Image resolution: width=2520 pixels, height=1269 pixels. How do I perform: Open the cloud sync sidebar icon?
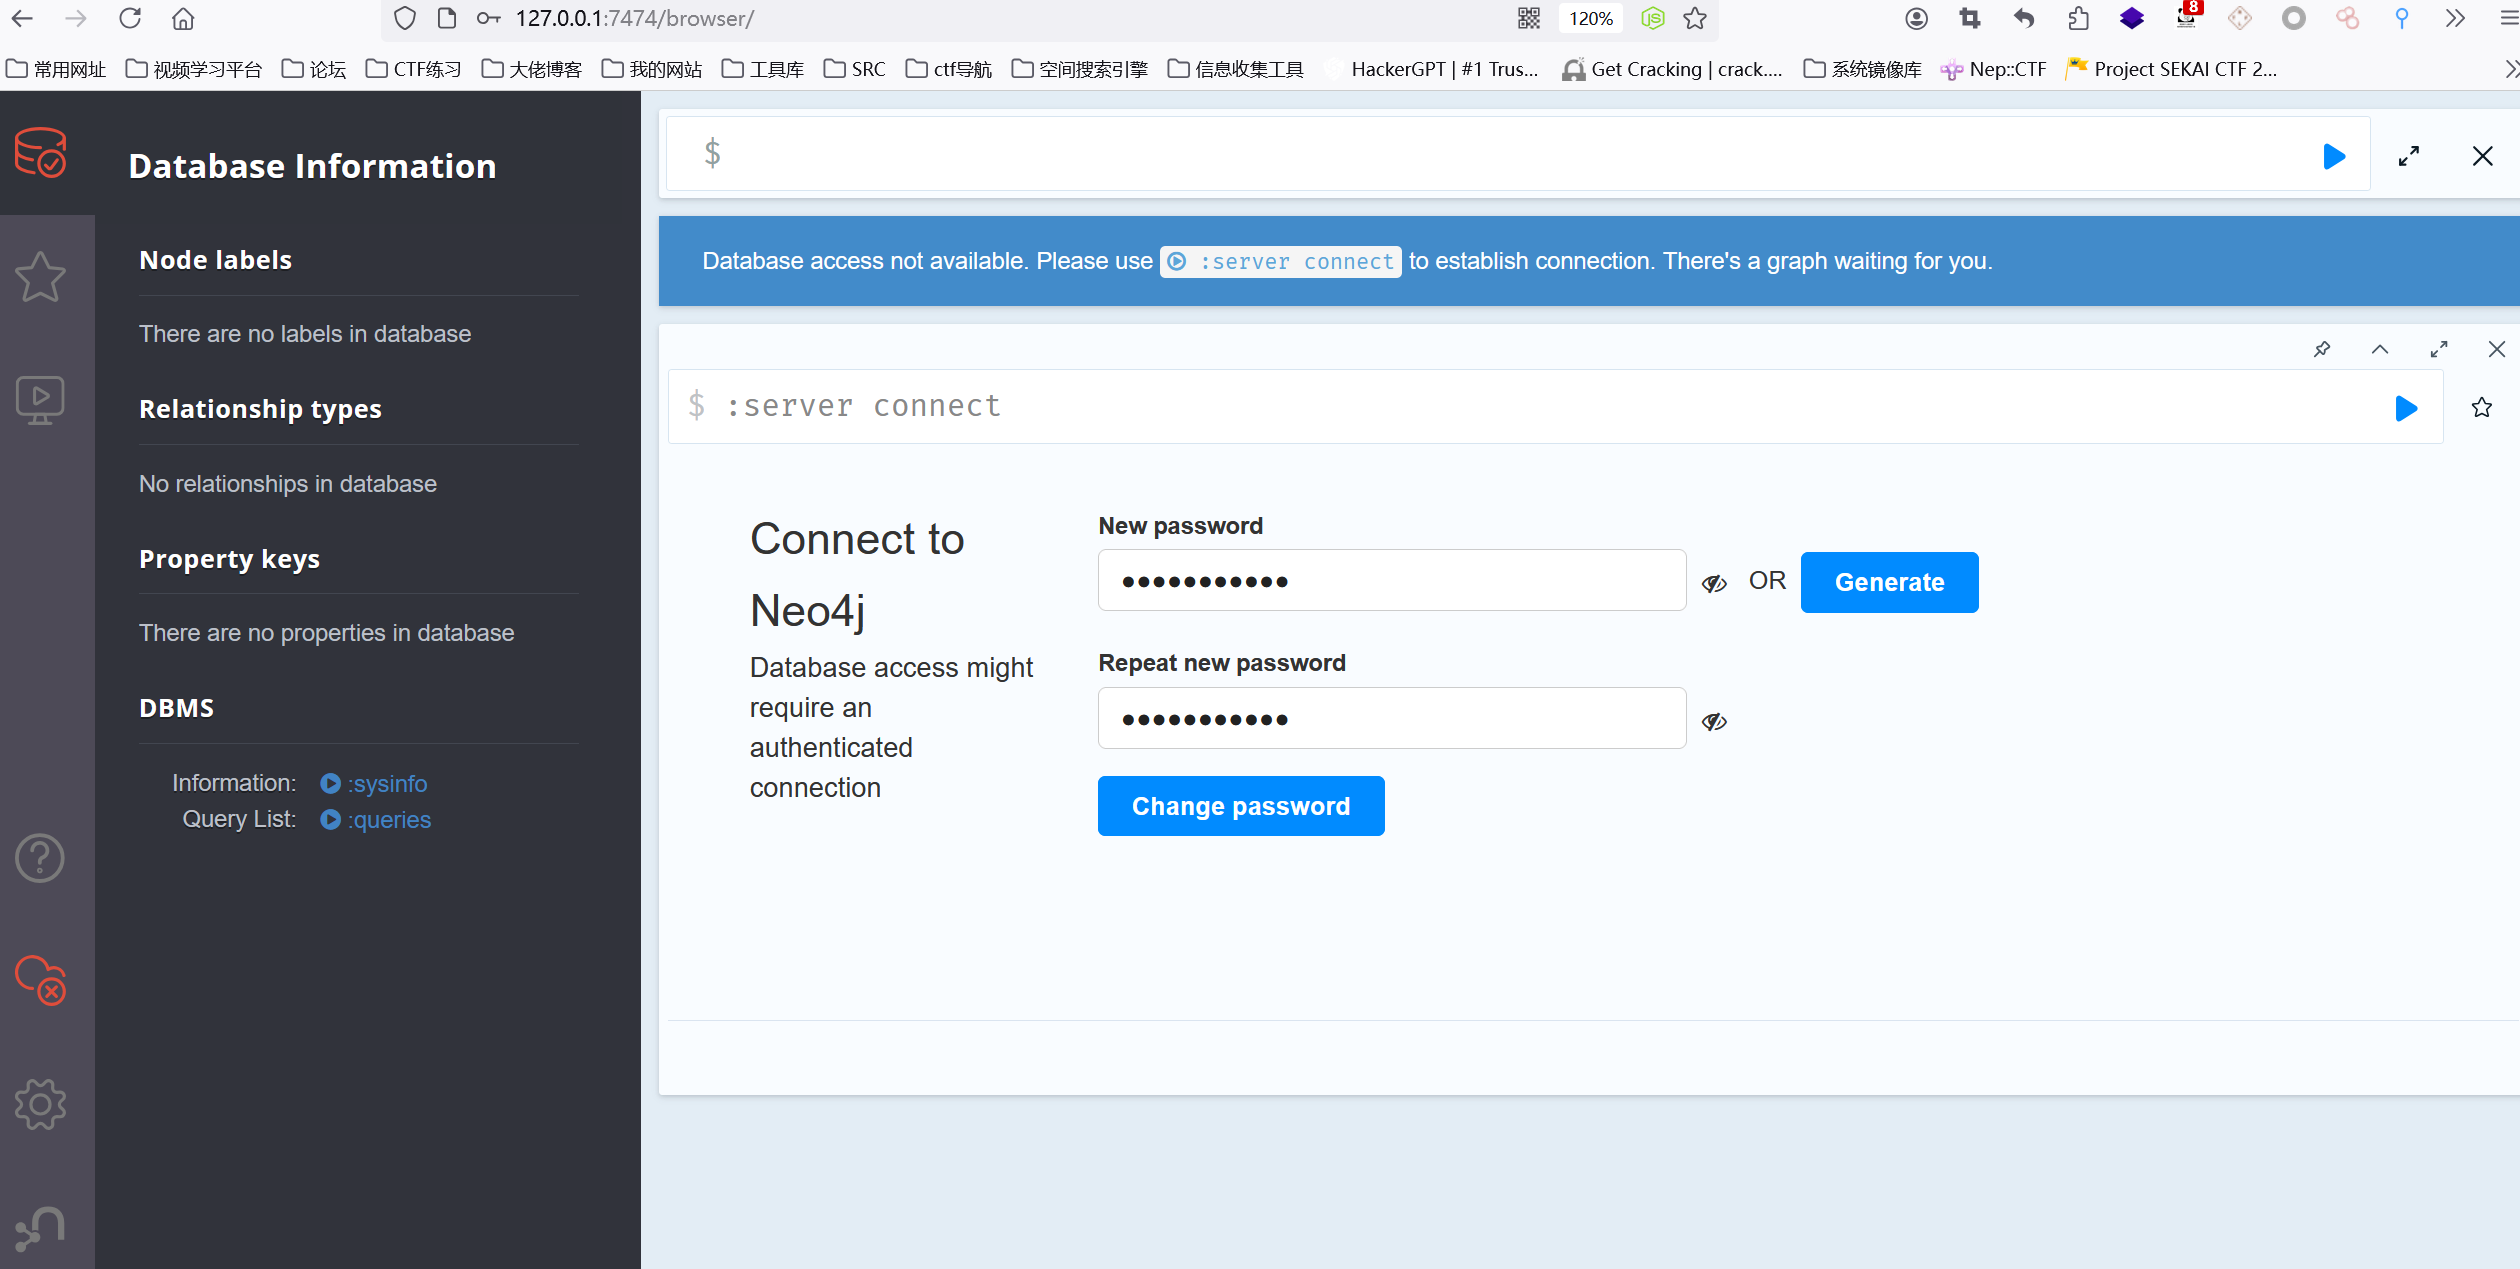click(41, 980)
